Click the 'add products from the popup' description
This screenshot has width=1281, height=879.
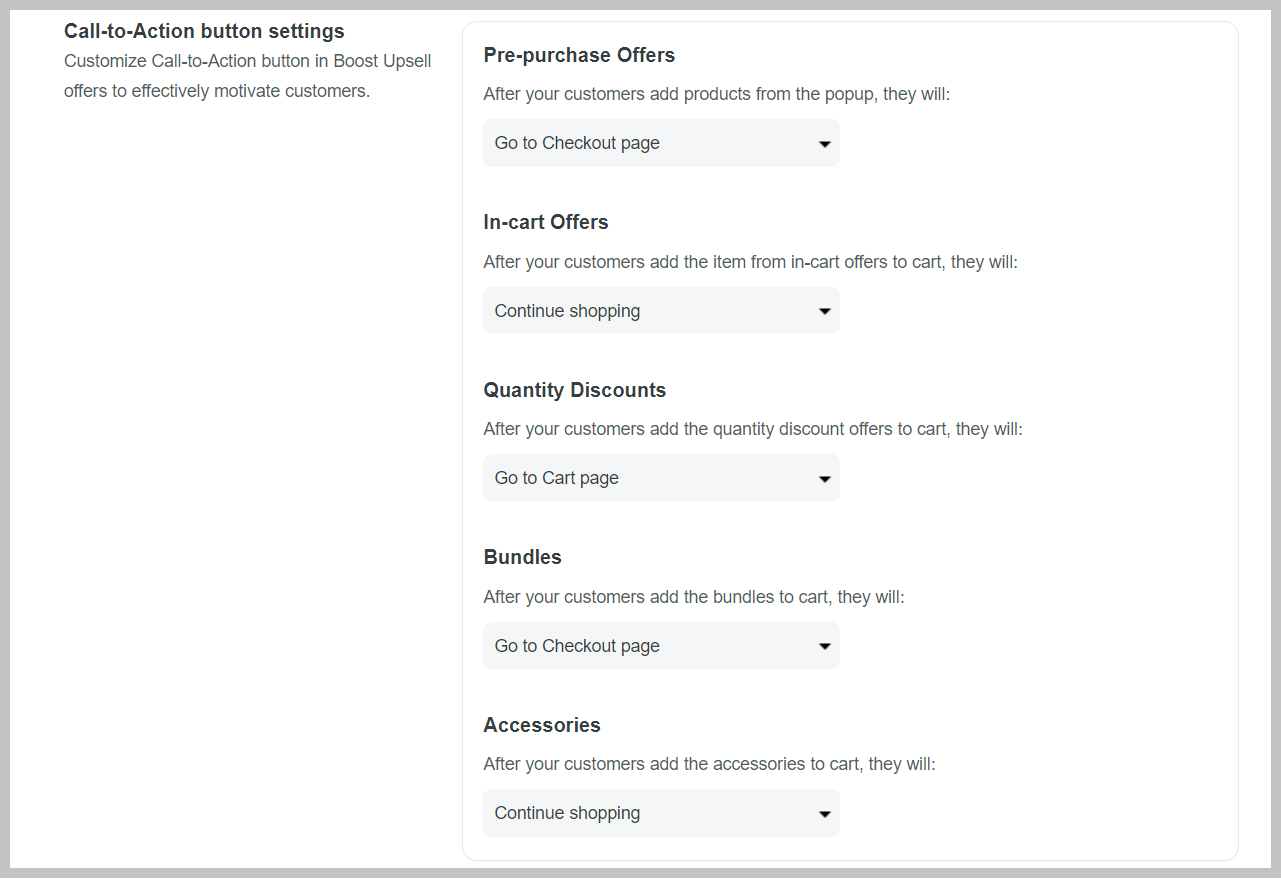pos(716,95)
